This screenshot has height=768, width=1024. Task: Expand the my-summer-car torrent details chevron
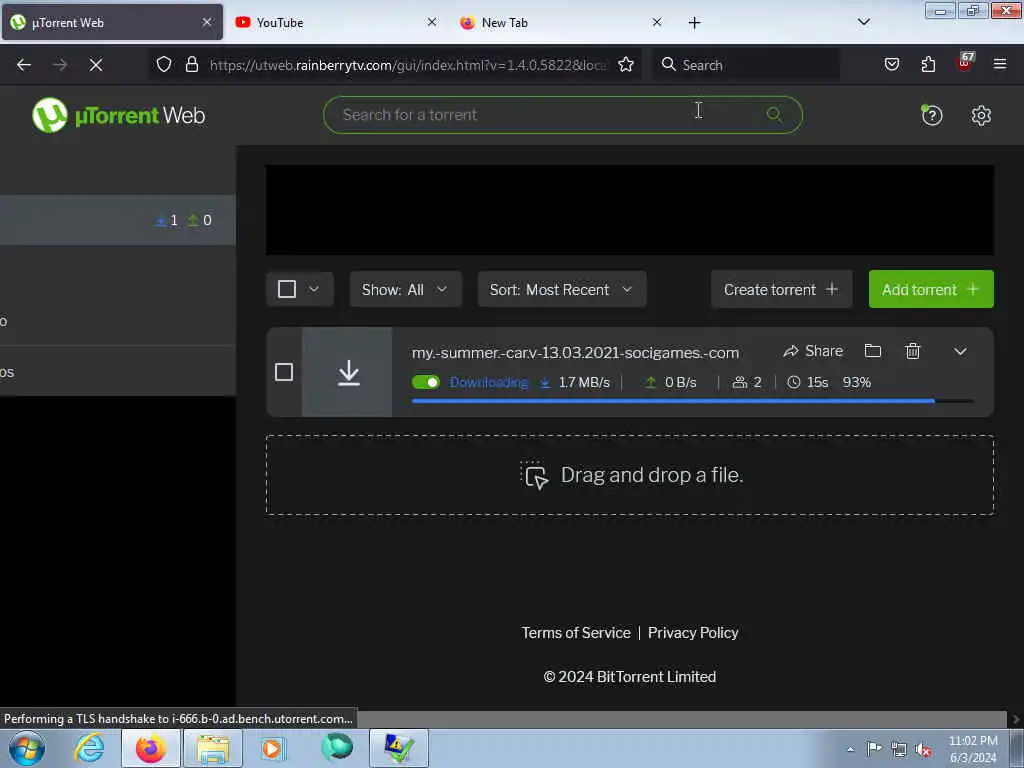click(959, 351)
